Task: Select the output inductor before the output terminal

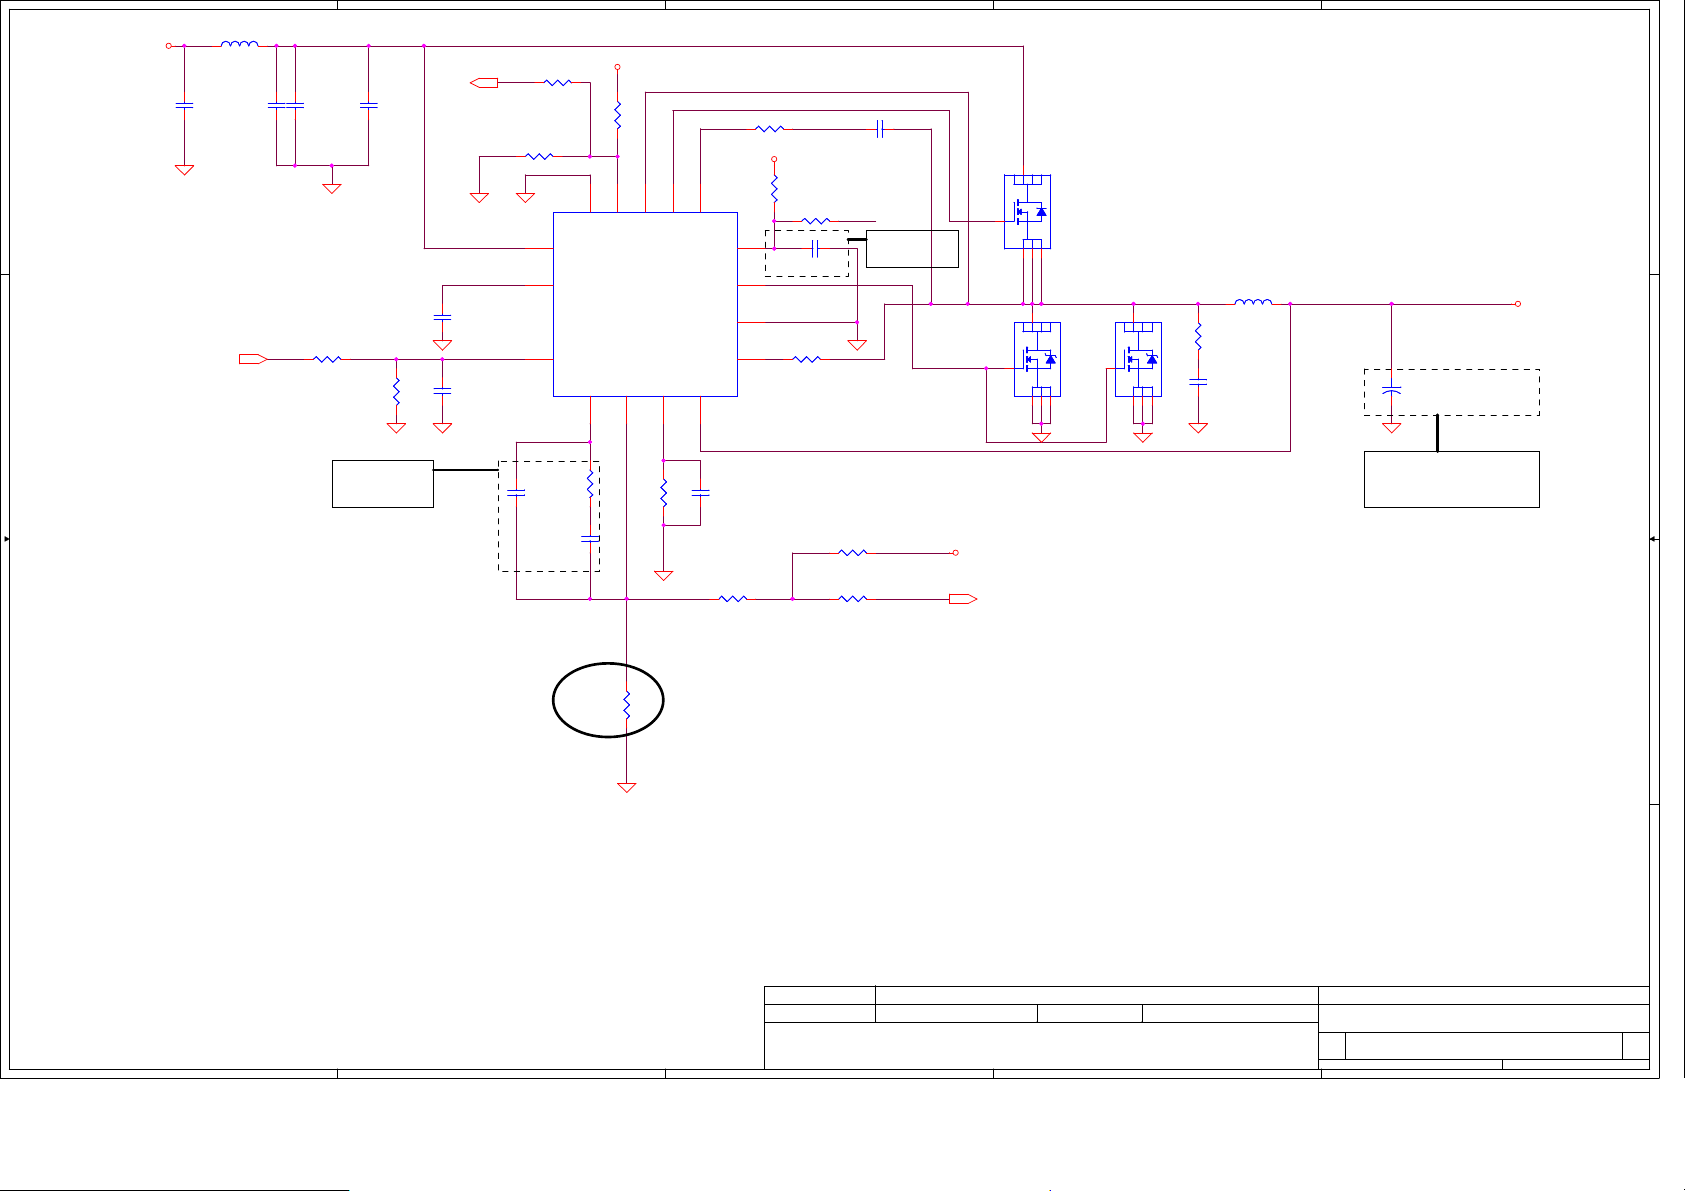Action: [x=1253, y=303]
